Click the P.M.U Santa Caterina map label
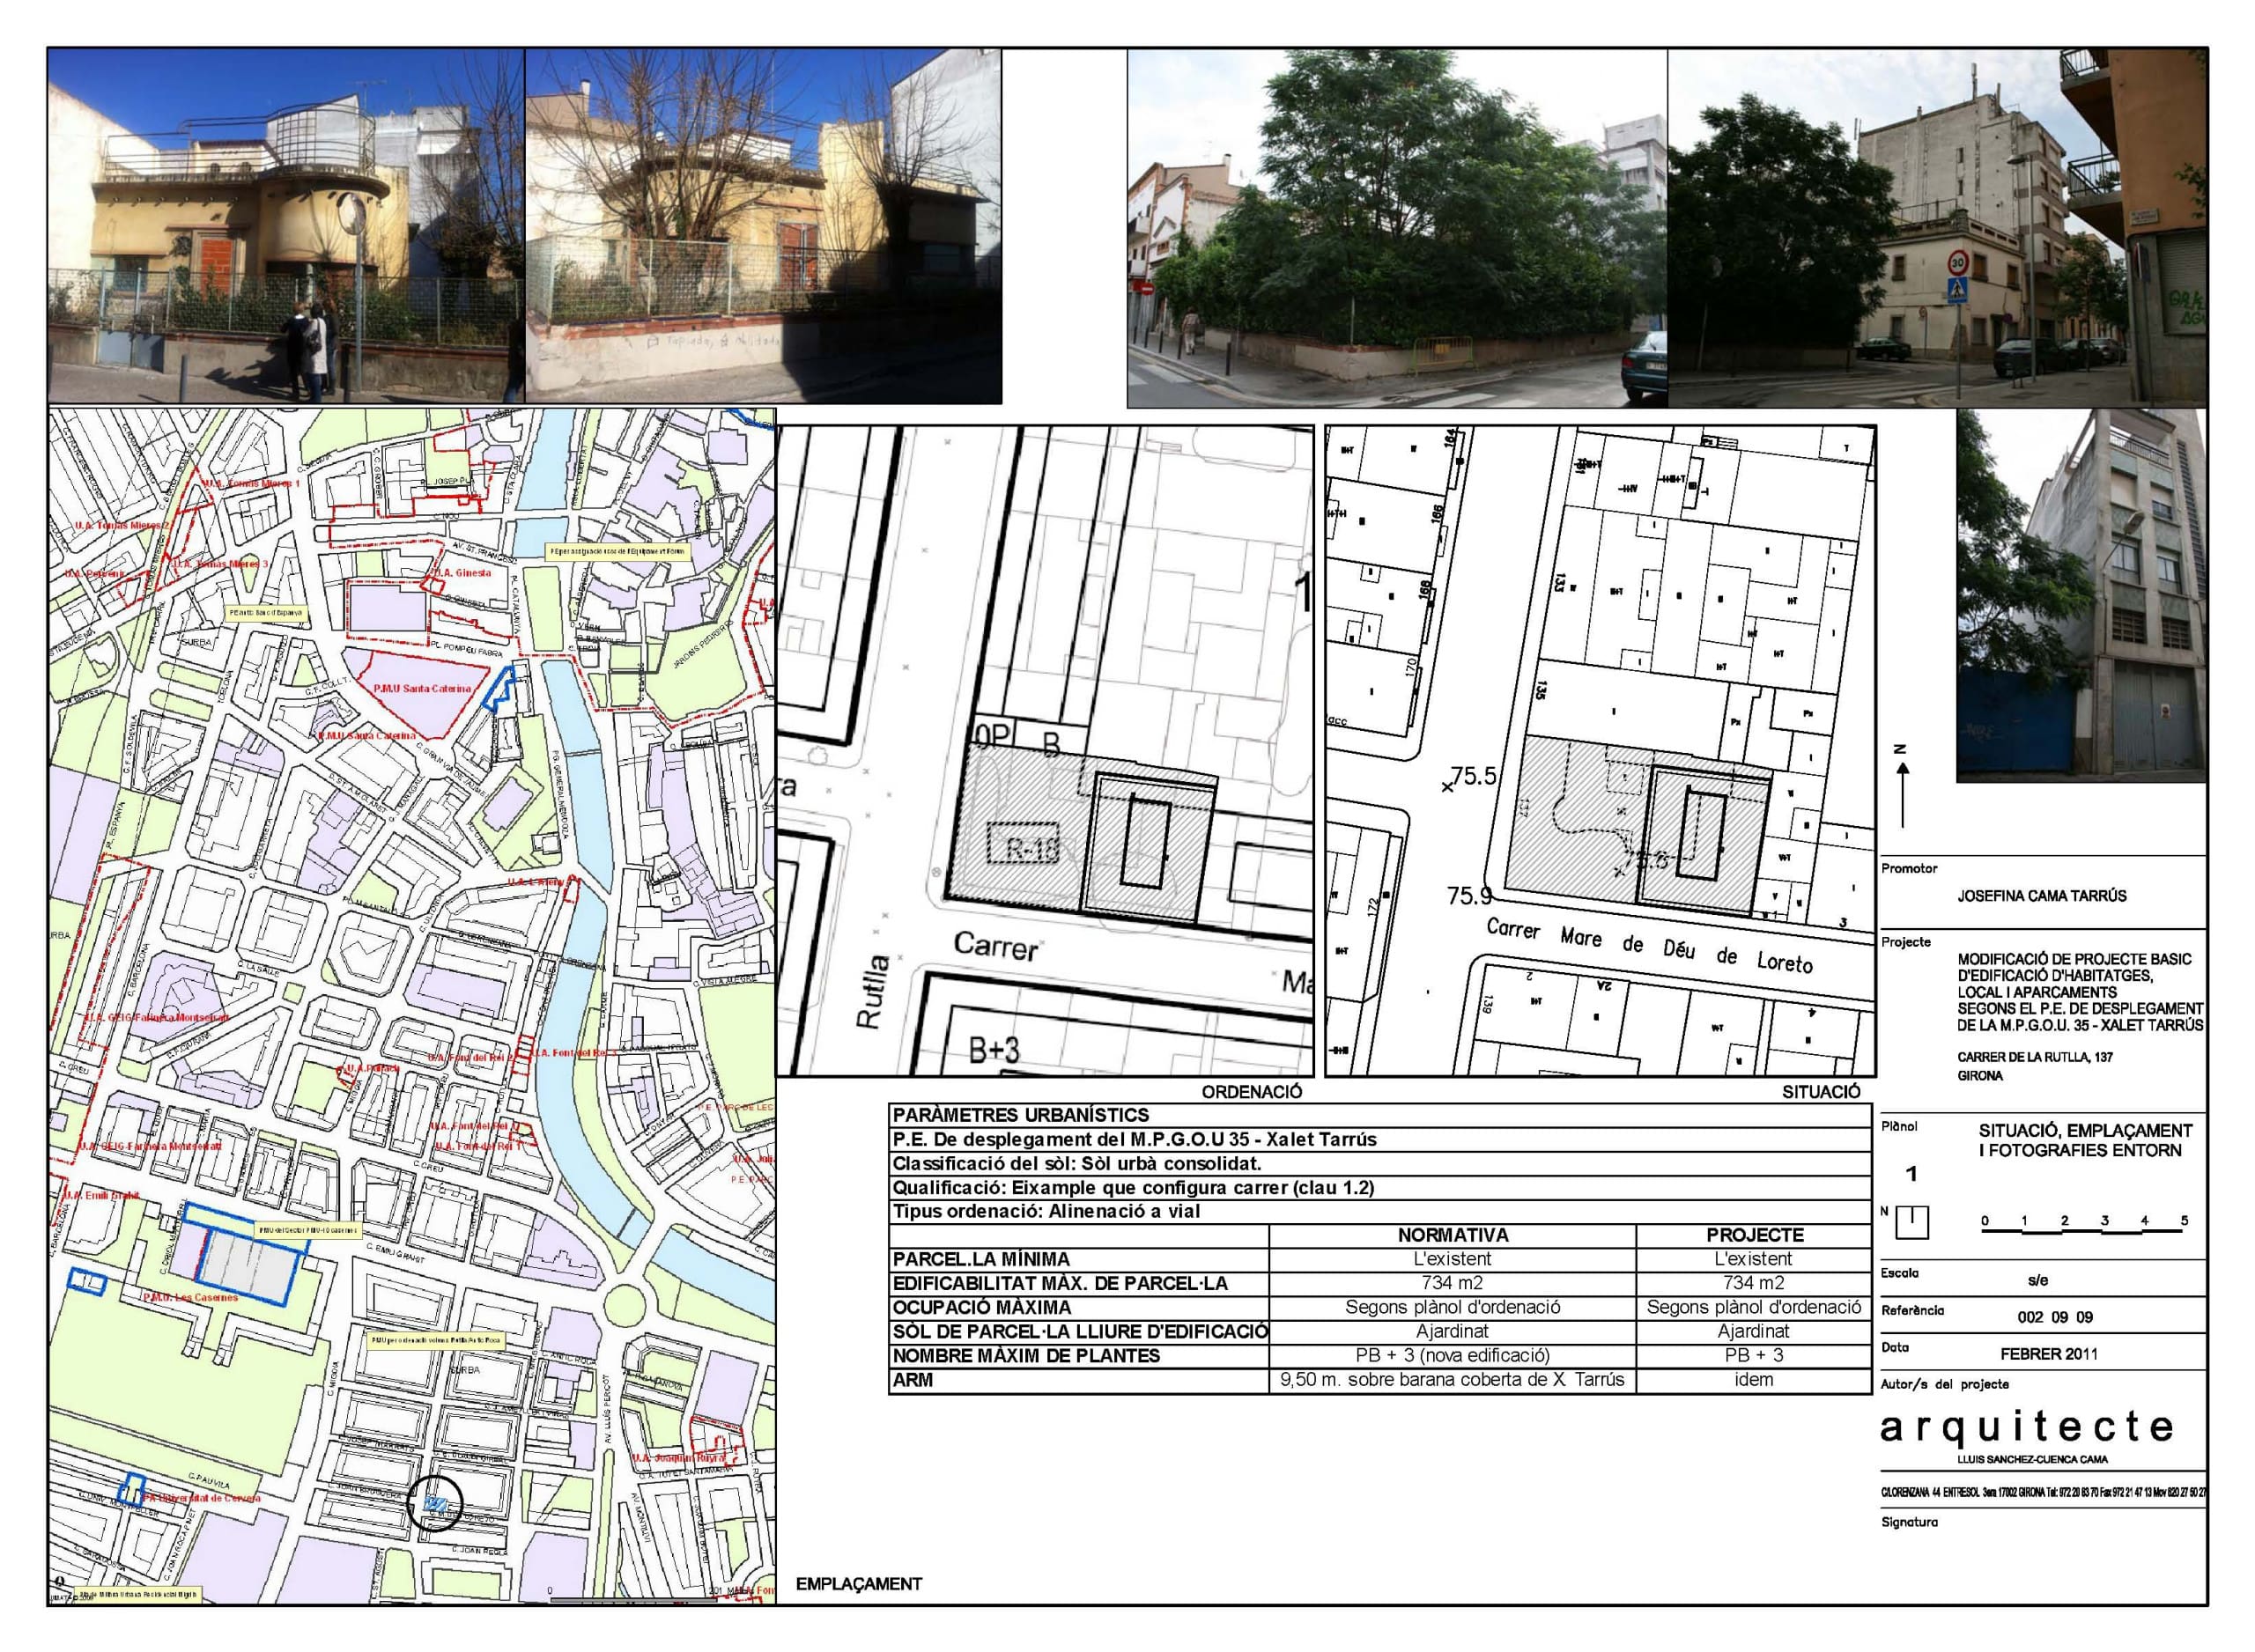2255x1652 pixels. coord(421,689)
